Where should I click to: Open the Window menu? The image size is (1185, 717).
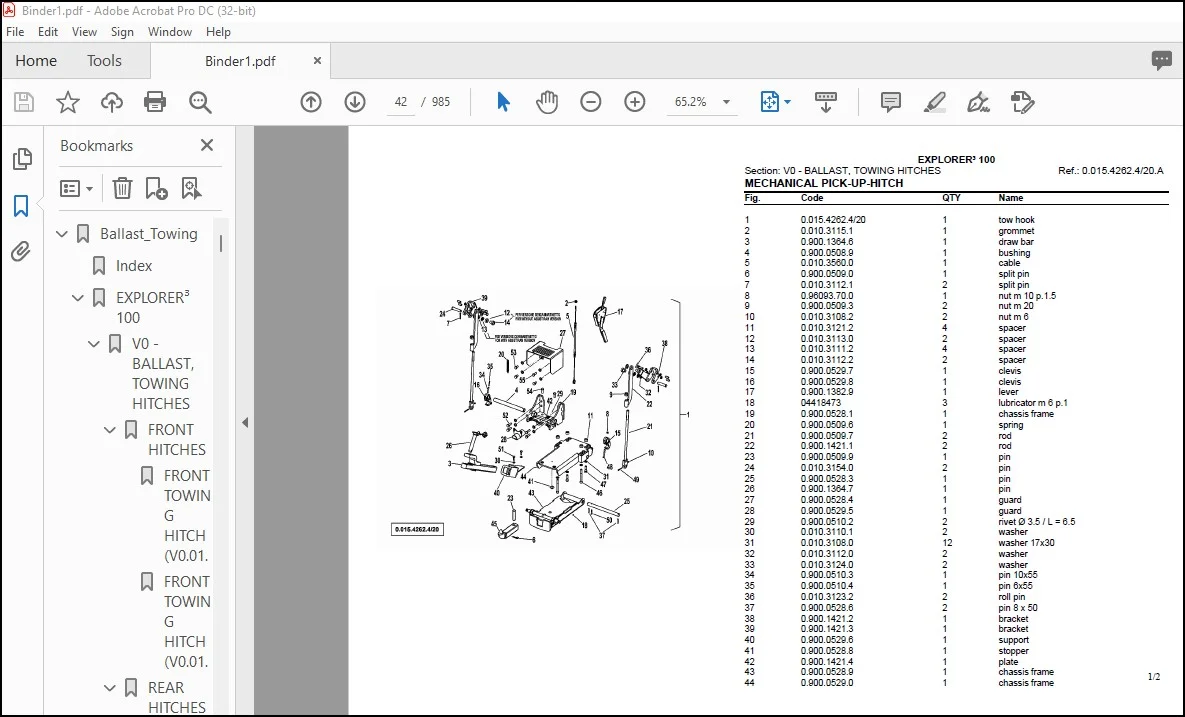(x=169, y=32)
